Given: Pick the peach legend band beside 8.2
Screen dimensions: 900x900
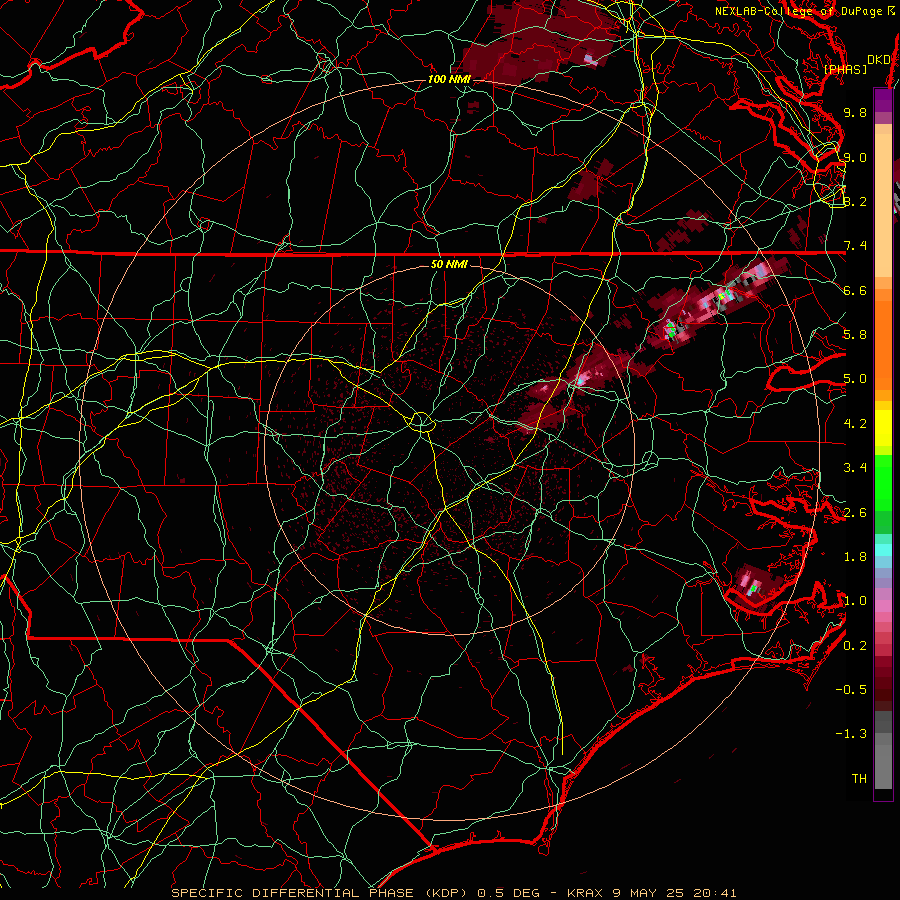Looking at the screenshot, I should click(883, 205).
